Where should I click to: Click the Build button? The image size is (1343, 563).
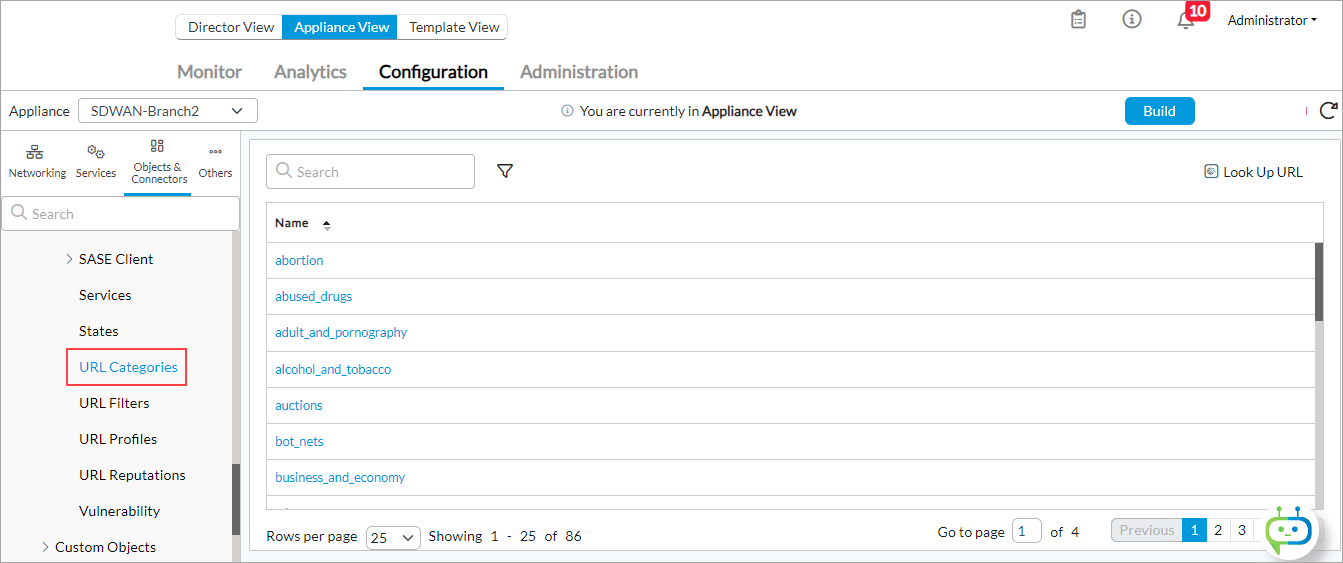pos(1159,111)
